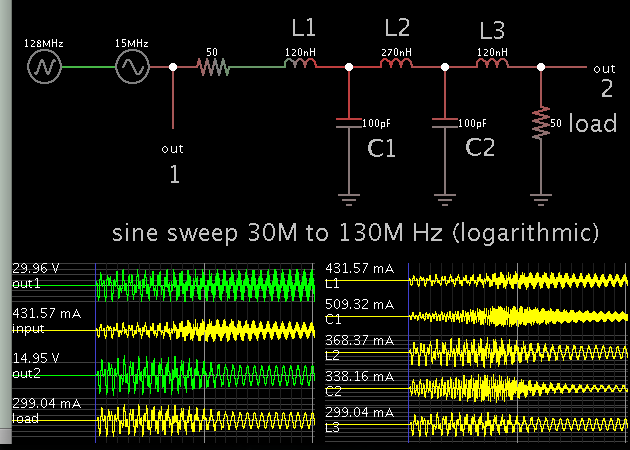This screenshot has width=630, height=450.
Task: Click the 'out 2' output label
Action: 605,82
